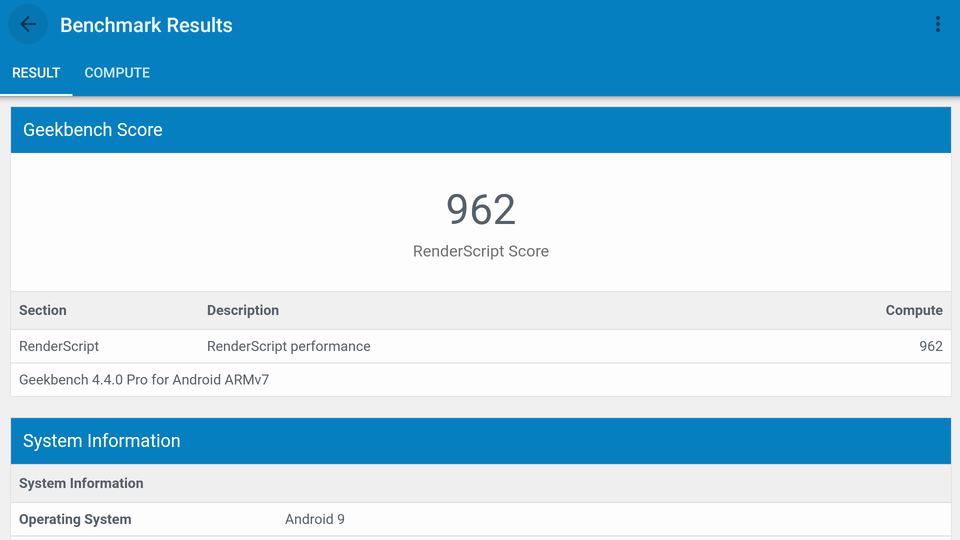Click the Compute column header
Screen dimensions: 960x540
[x=913, y=310]
